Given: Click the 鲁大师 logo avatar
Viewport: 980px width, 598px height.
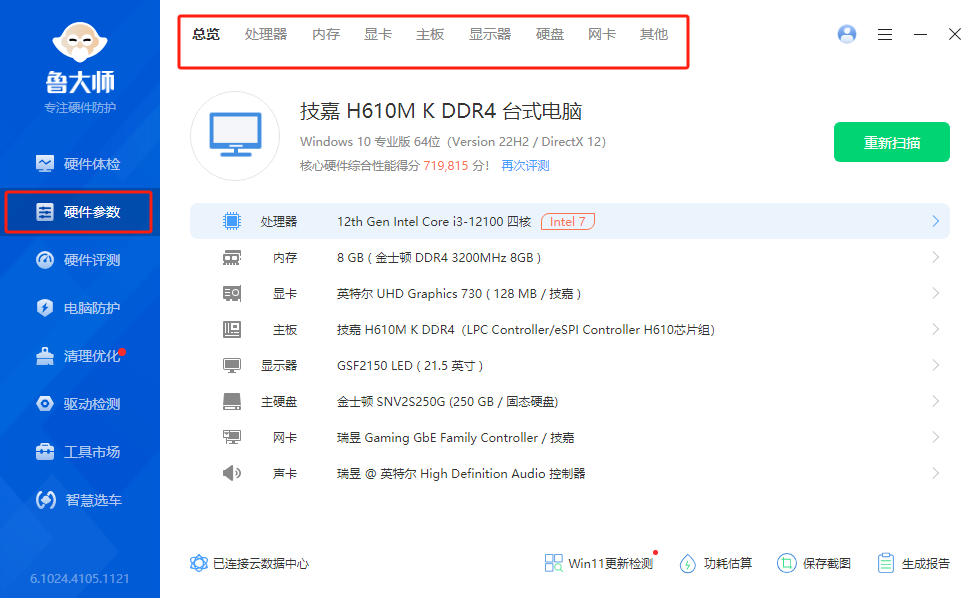Looking at the screenshot, I should tap(80, 42).
